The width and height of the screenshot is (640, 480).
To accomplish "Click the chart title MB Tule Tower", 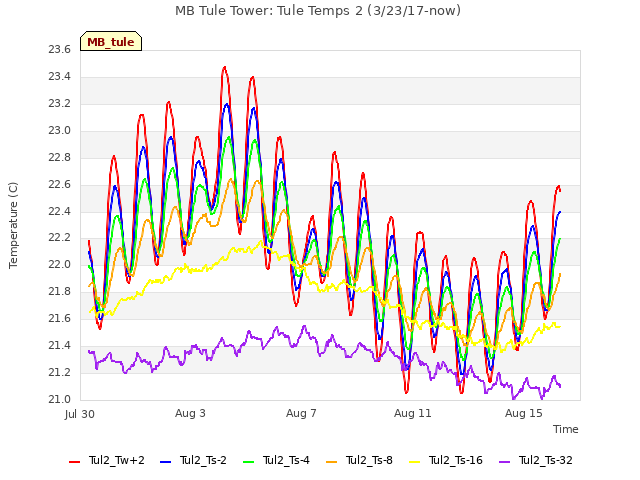I will (x=318, y=10).
